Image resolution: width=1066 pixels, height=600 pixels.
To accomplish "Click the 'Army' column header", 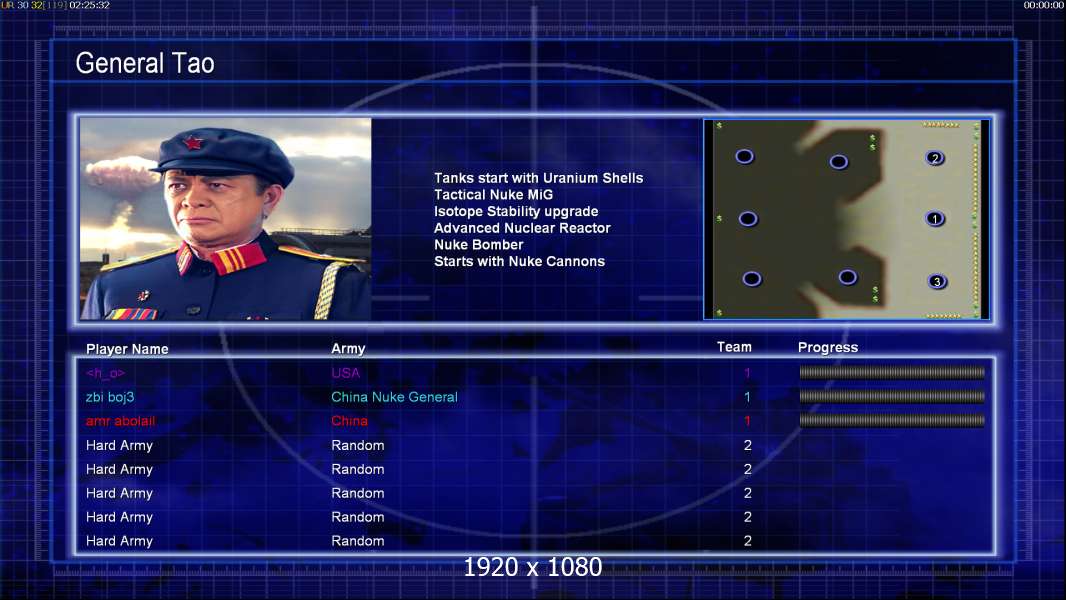I will 348,349.
